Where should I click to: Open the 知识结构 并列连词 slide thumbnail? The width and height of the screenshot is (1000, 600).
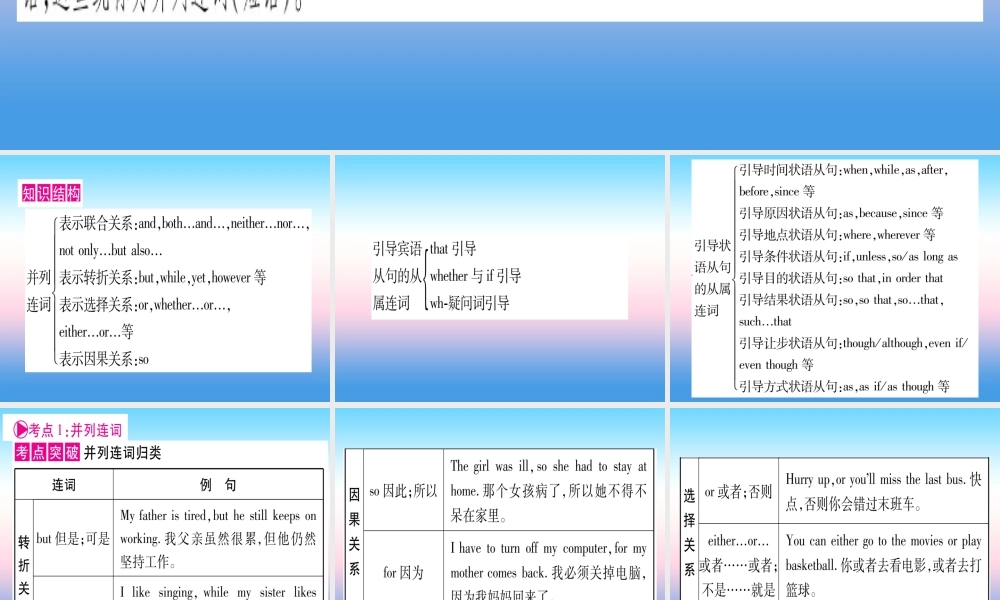click(x=165, y=278)
